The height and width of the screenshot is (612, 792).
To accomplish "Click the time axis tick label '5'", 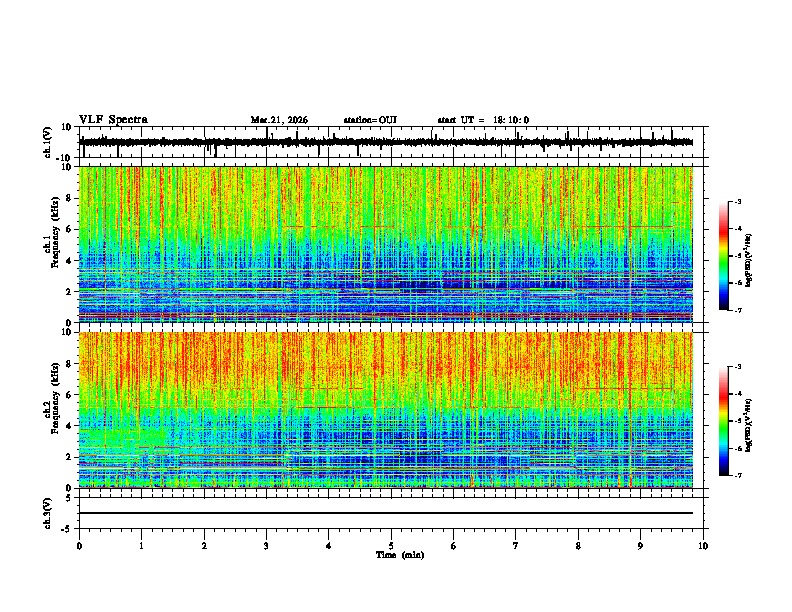I will pyautogui.click(x=391, y=546).
